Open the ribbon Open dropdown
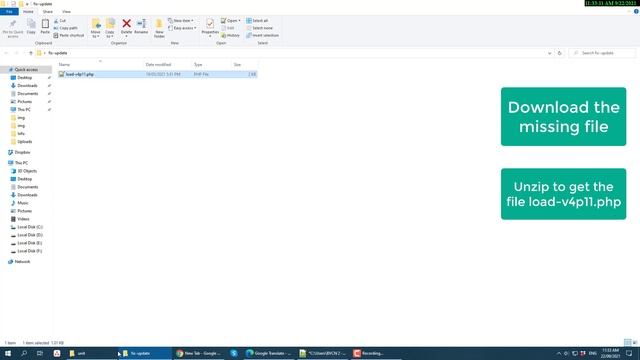This screenshot has height=360, width=640. point(231,20)
